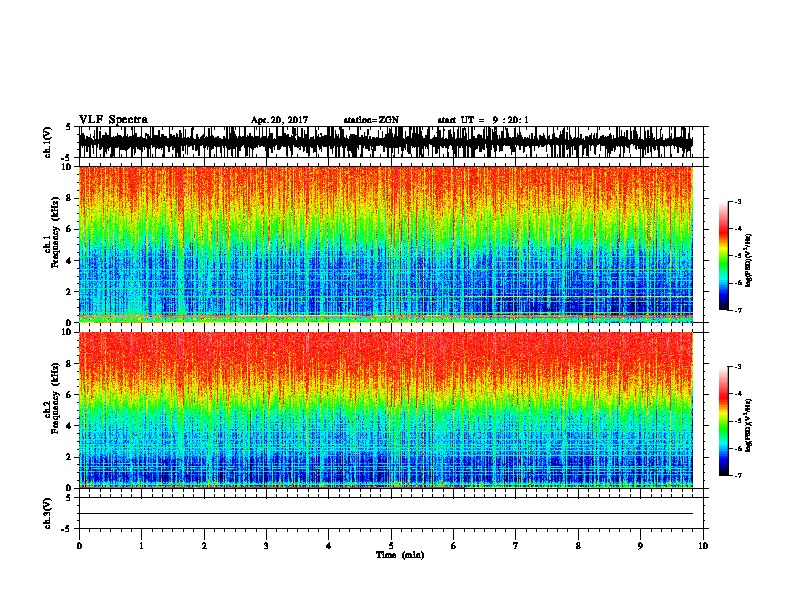This screenshot has height=612, width=792.
Task: Click the ch.1 "Frequency (kHz)" axis label
Action: coord(56,230)
